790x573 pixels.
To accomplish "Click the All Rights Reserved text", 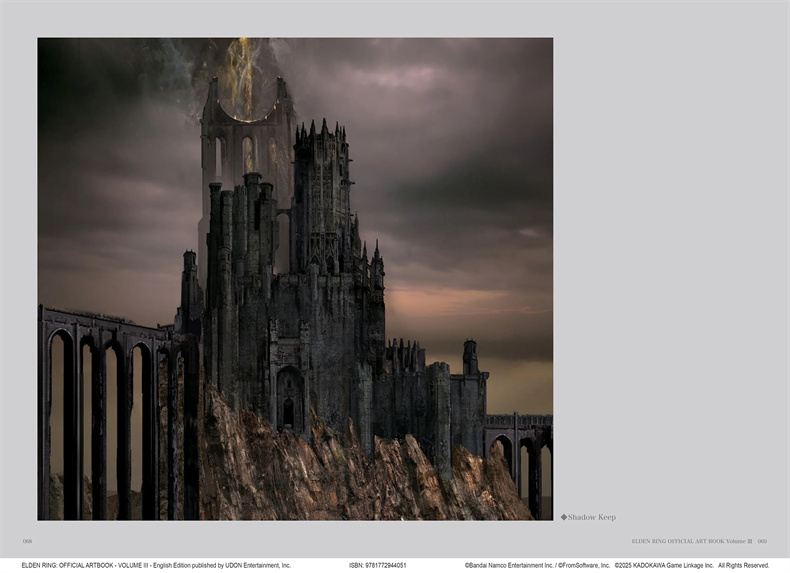I will click(x=743, y=565).
